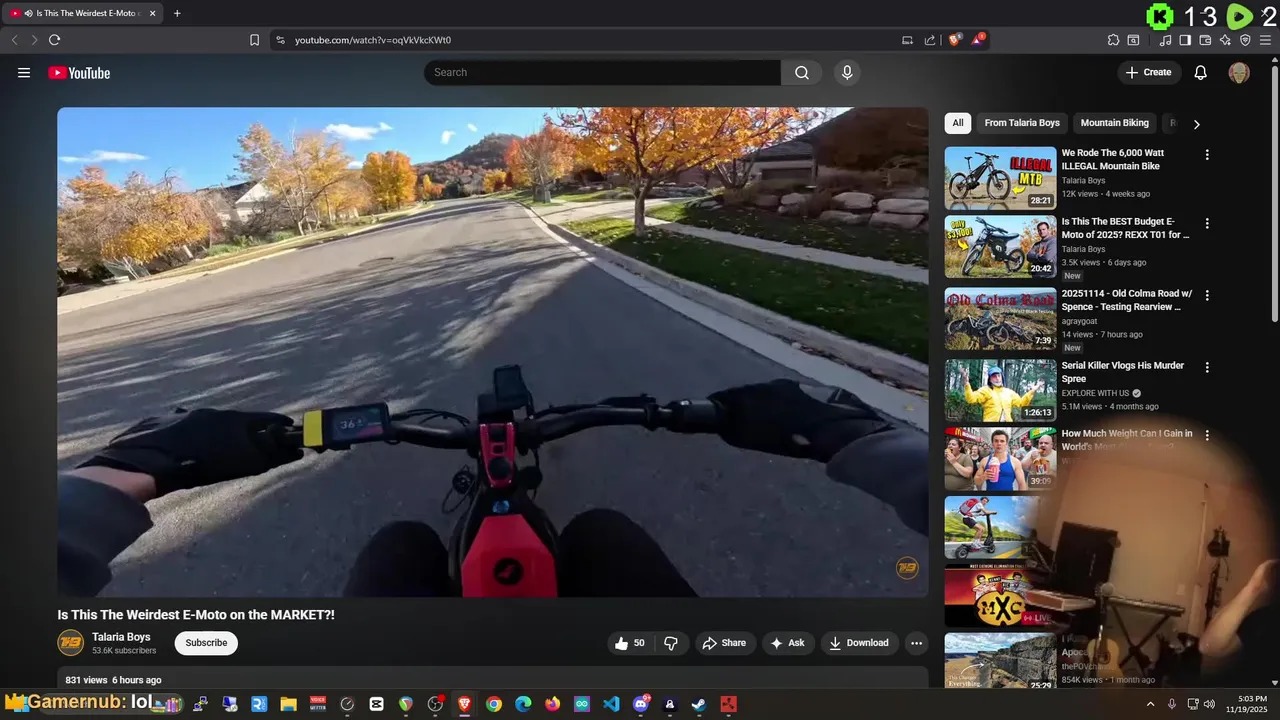This screenshot has height=720, width=1280.
Task: Reload the current page
Action: coord(54,40)
